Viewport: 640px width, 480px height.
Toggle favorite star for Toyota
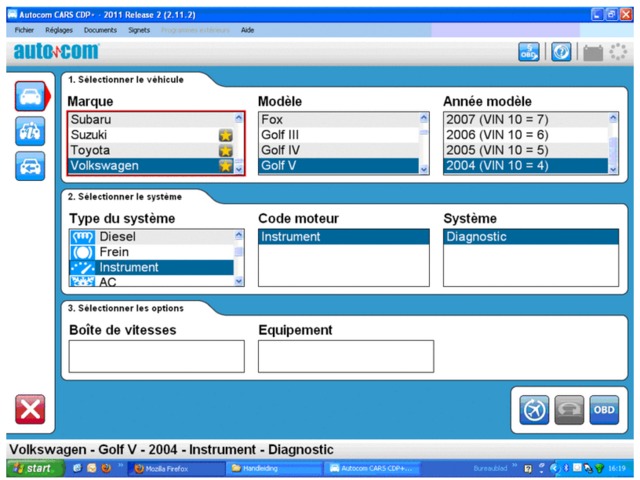tap(225, 151)
